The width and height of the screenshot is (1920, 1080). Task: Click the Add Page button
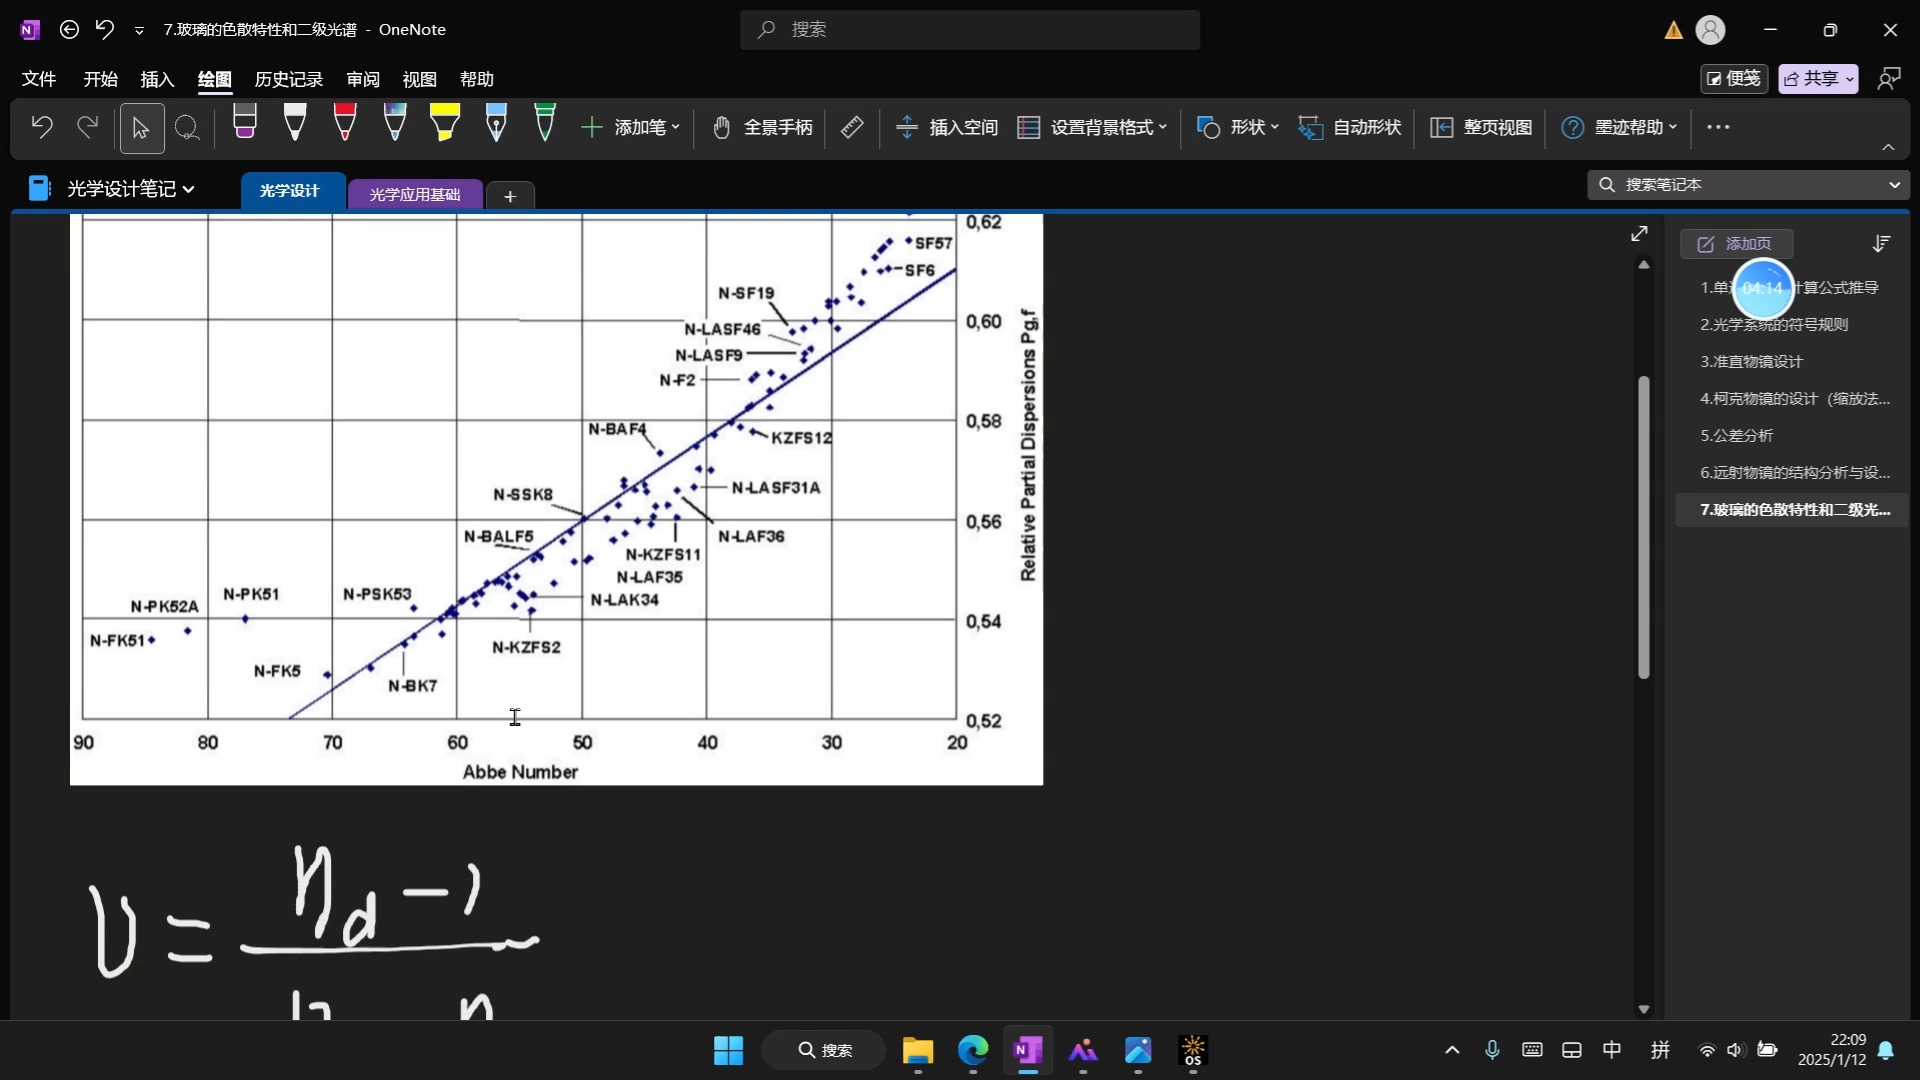click(x=1736, y=244)
